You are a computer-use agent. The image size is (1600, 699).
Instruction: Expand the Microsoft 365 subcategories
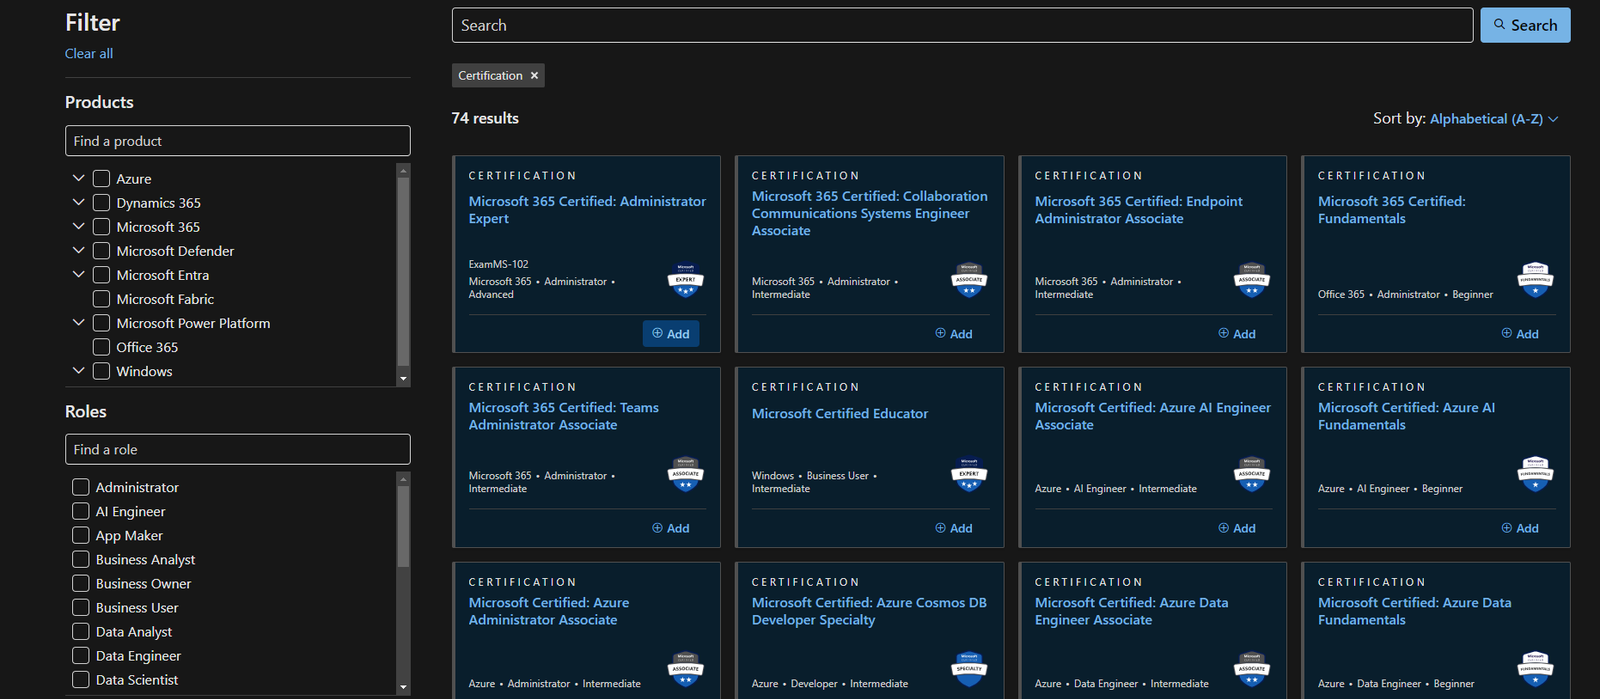[x=78, y=226]
